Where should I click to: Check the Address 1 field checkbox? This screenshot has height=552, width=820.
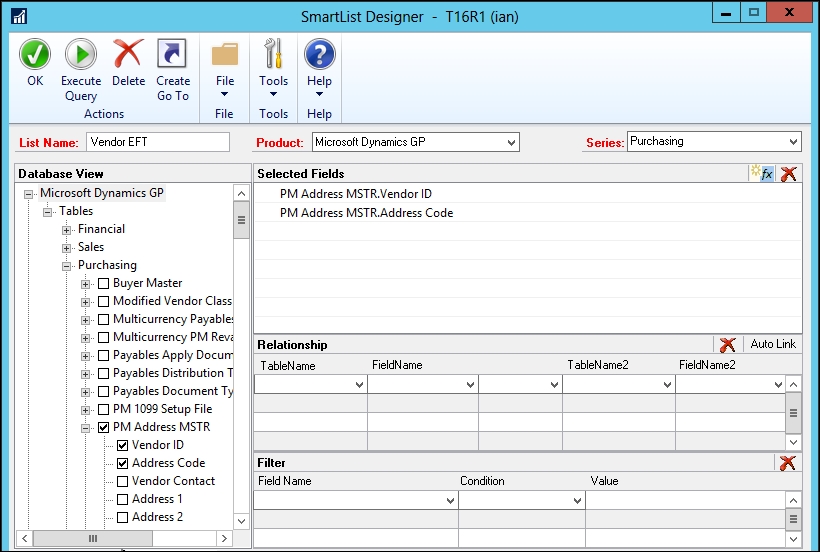point(122,499)
